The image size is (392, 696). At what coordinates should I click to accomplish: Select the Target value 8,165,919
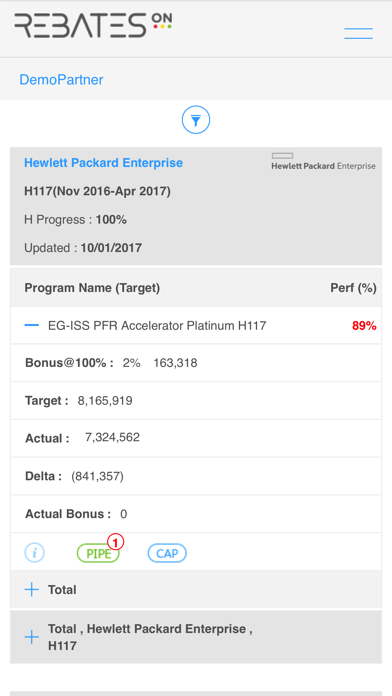click(x=105, y=401)
